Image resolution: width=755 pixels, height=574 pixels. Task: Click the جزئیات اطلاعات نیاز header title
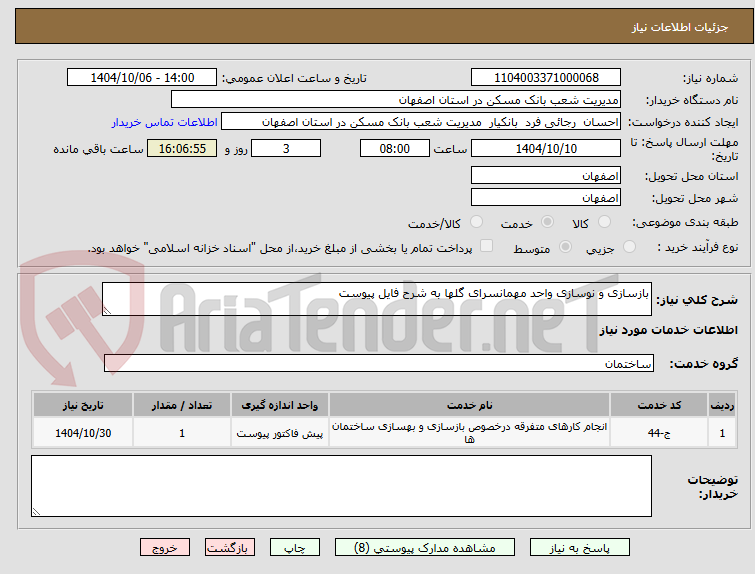[680, 27]
